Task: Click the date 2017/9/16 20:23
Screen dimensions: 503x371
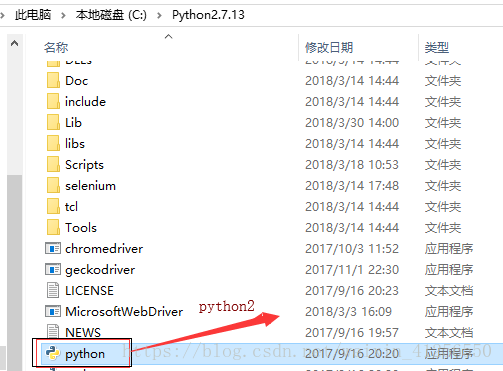Action: 352,291
